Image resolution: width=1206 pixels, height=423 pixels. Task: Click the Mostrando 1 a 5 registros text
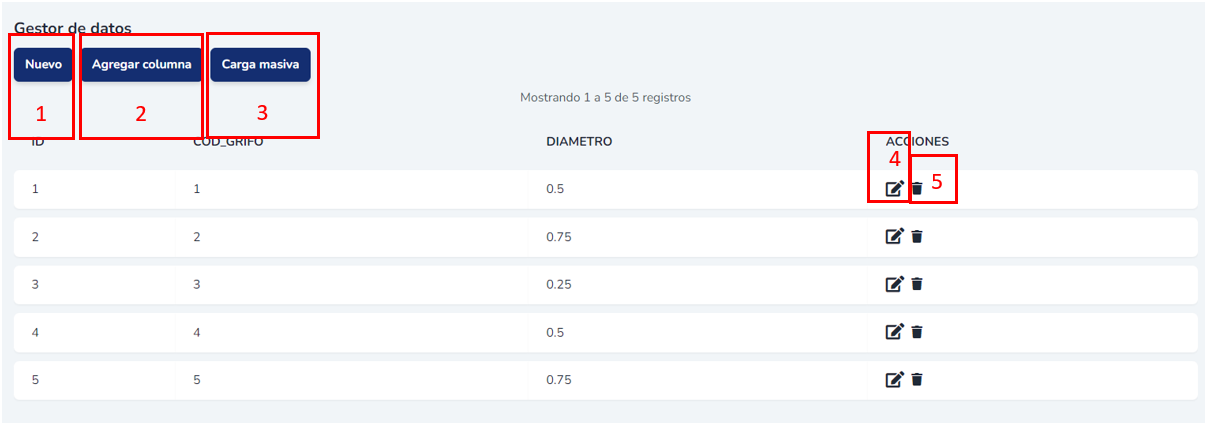click(605, 98)
